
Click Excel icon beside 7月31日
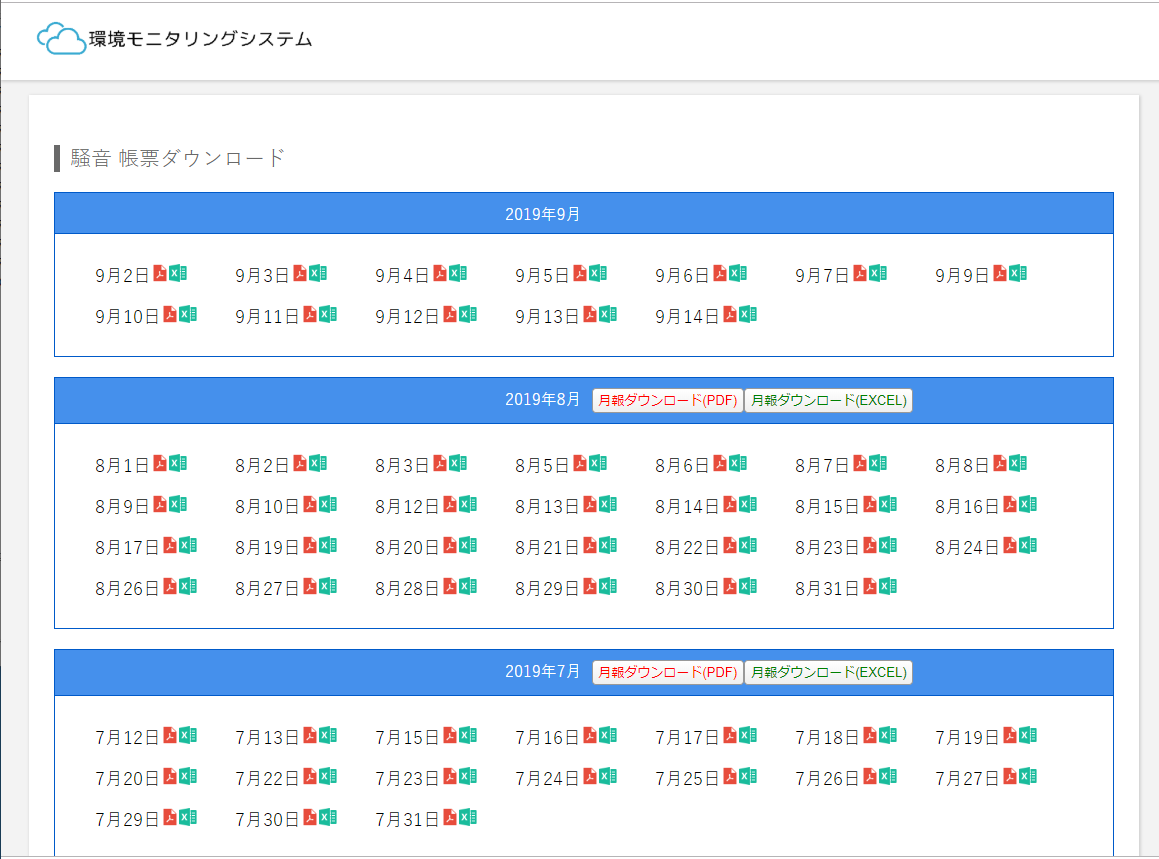[468, 817]
